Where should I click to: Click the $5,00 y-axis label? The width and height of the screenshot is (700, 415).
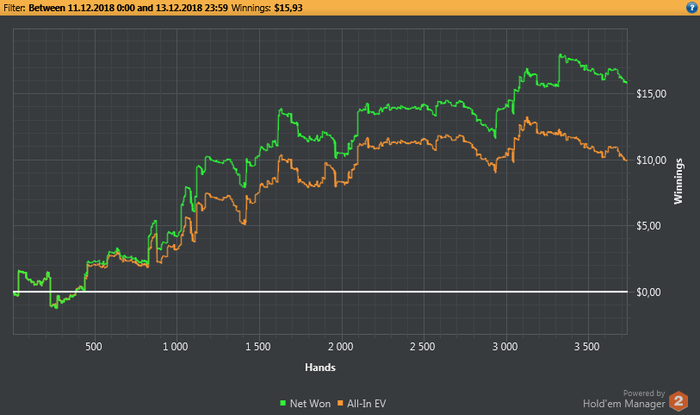pyautogui.click(x=649, y=226)
